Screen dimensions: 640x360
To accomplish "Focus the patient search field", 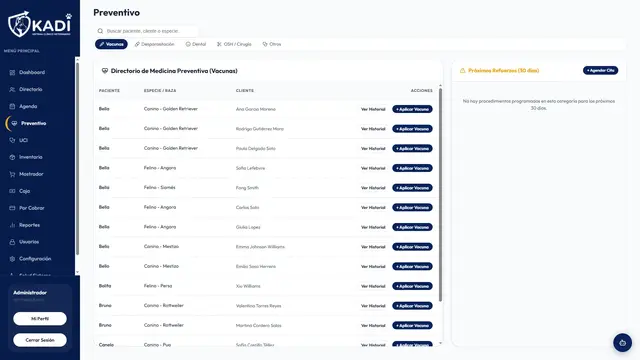I will (146, 31).
